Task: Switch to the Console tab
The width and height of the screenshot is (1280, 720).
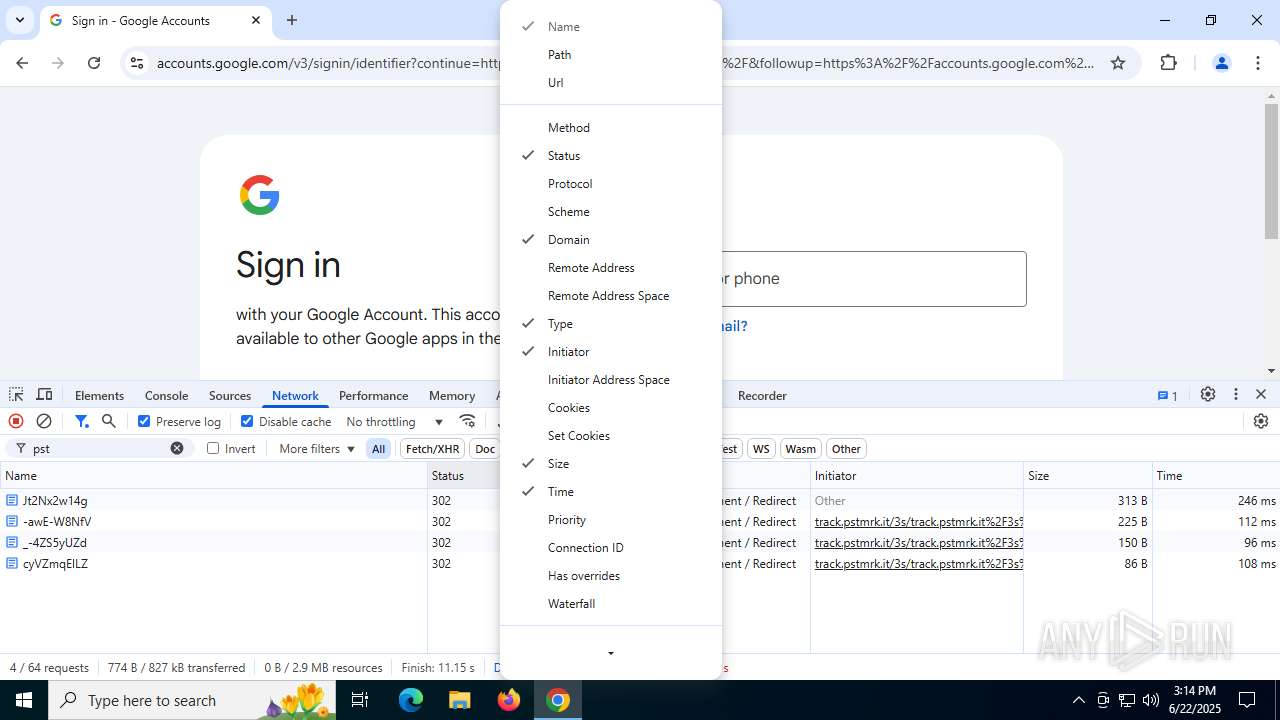Action: 166,396
